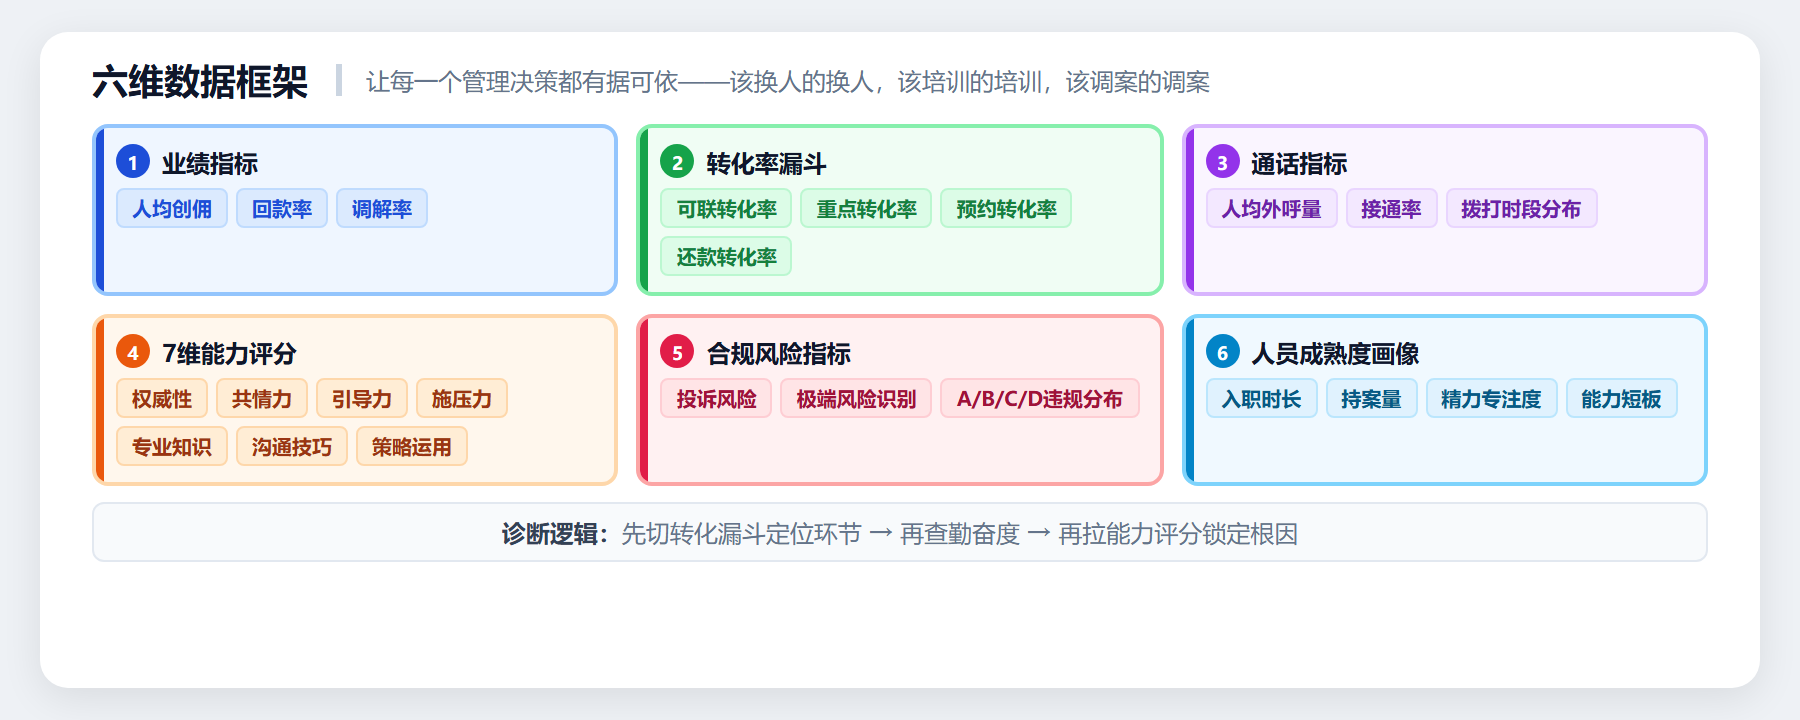Click the 六维数据框架 heading
The height and width of the screenshot is (720, 1800).
coord(200,82)
